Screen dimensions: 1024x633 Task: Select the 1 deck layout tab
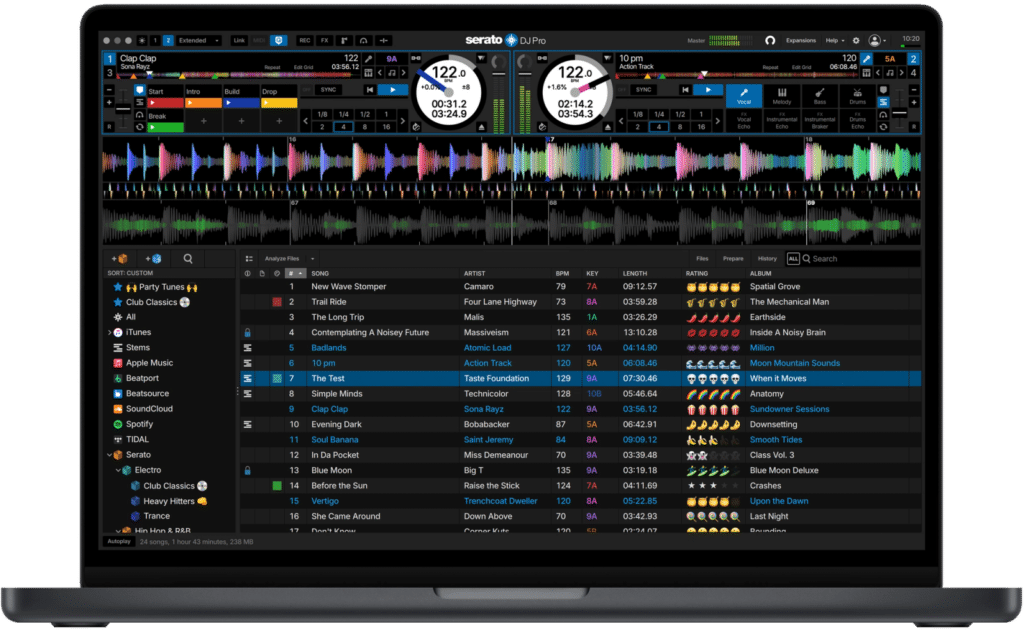(x=155, y=41)
